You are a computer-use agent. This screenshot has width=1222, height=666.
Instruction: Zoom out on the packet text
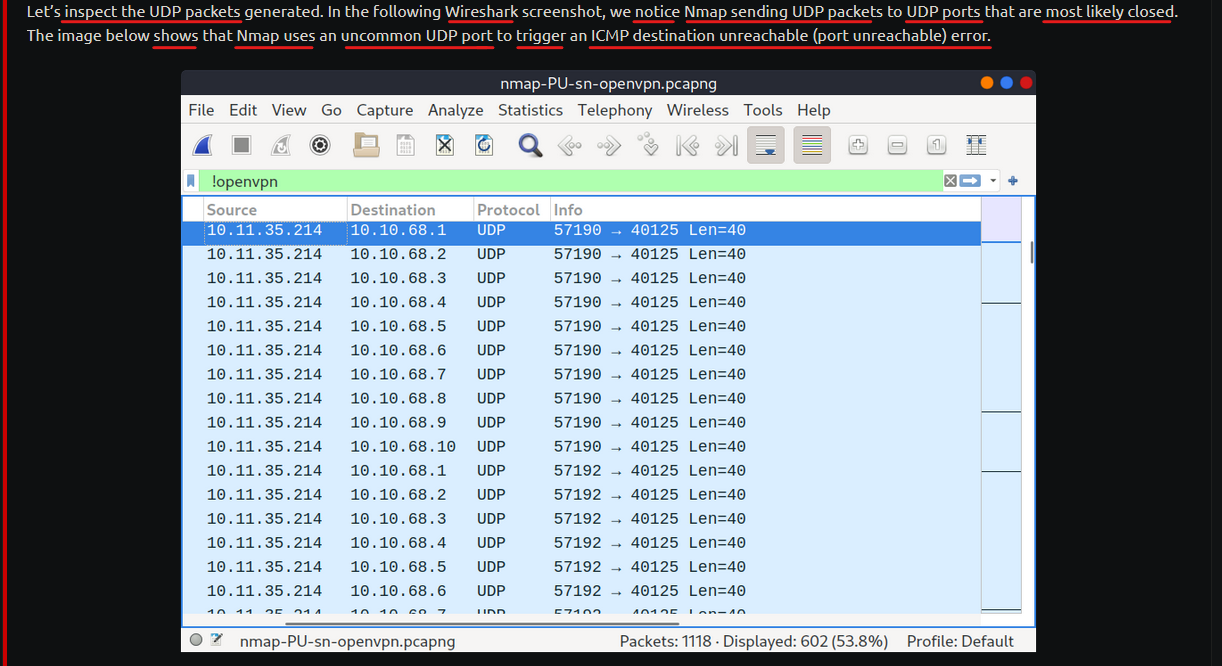(897, 146)
